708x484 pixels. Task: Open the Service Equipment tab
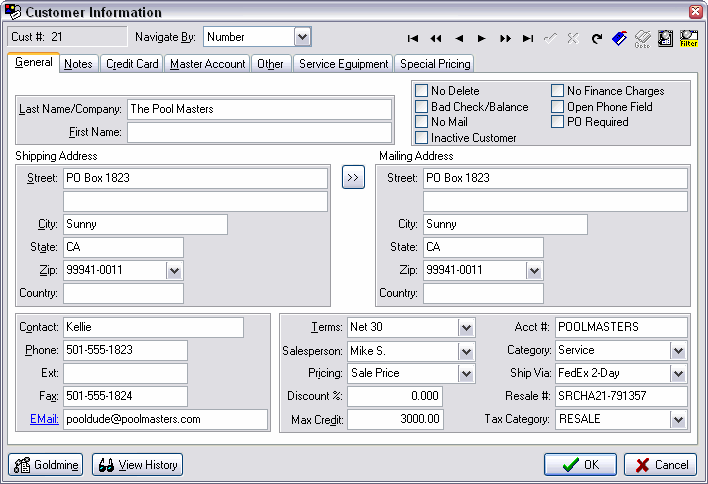point(344,64)
